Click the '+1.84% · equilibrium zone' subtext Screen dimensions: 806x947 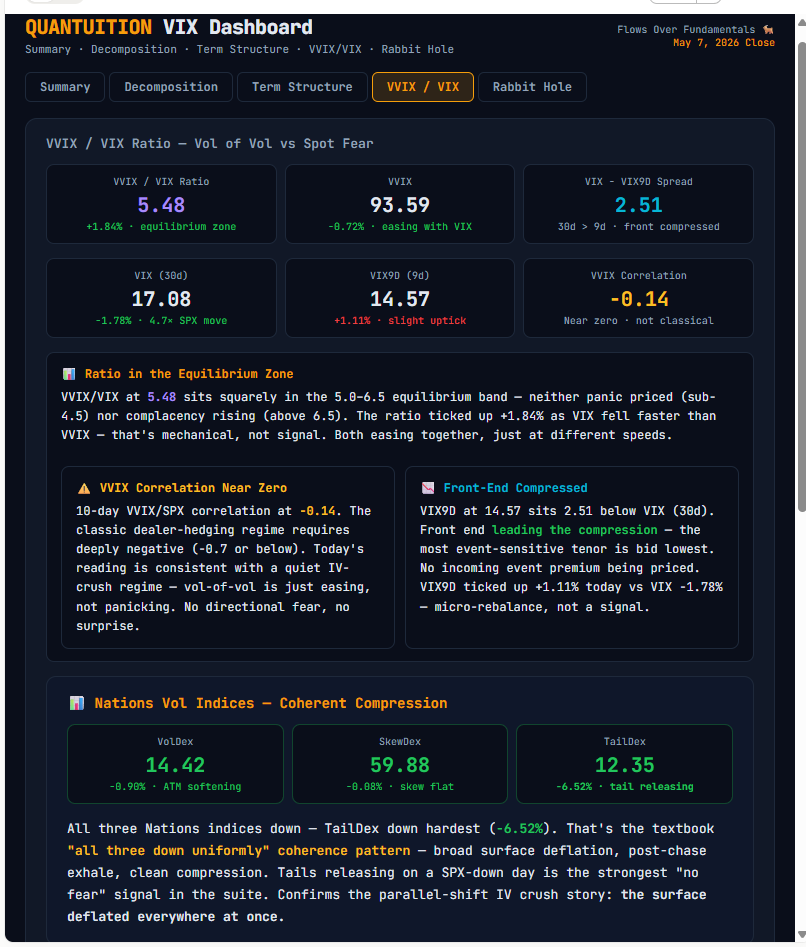(x=161, y=226)
